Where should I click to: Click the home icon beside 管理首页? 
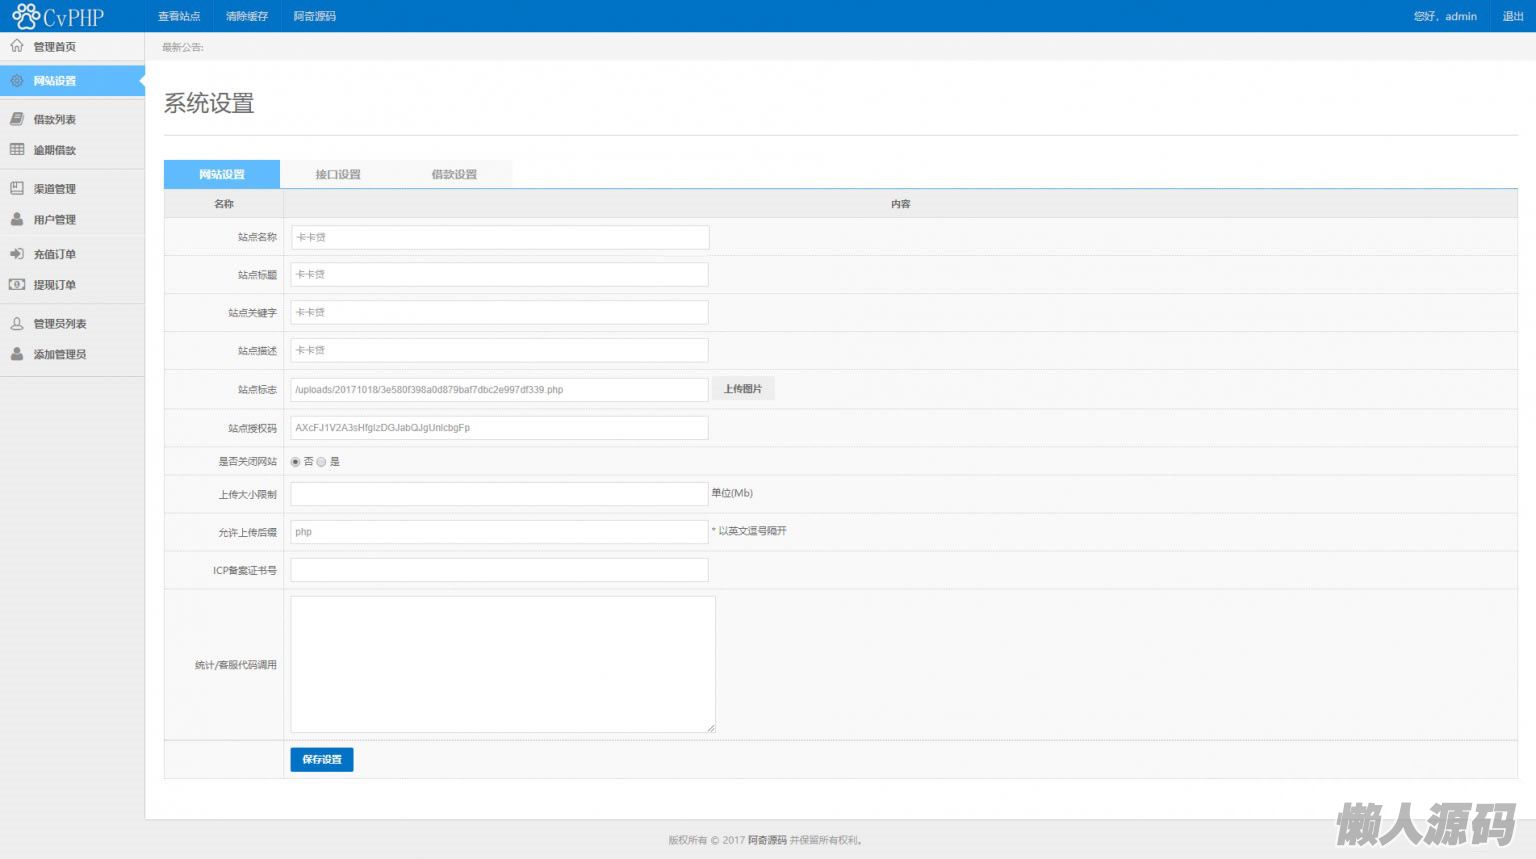coord(17,46)
